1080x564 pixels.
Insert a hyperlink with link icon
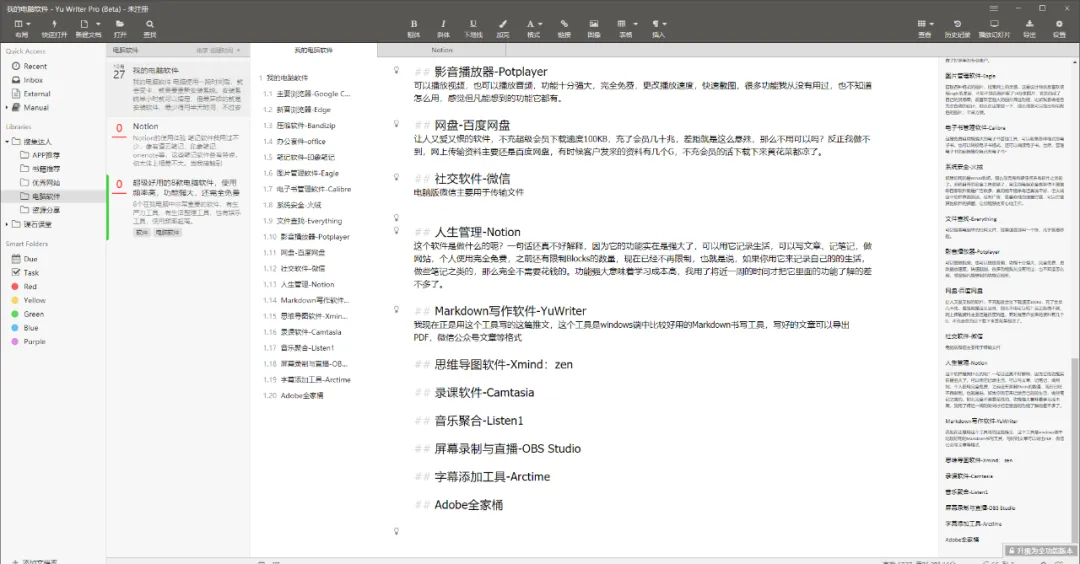(x=563, y=23)
